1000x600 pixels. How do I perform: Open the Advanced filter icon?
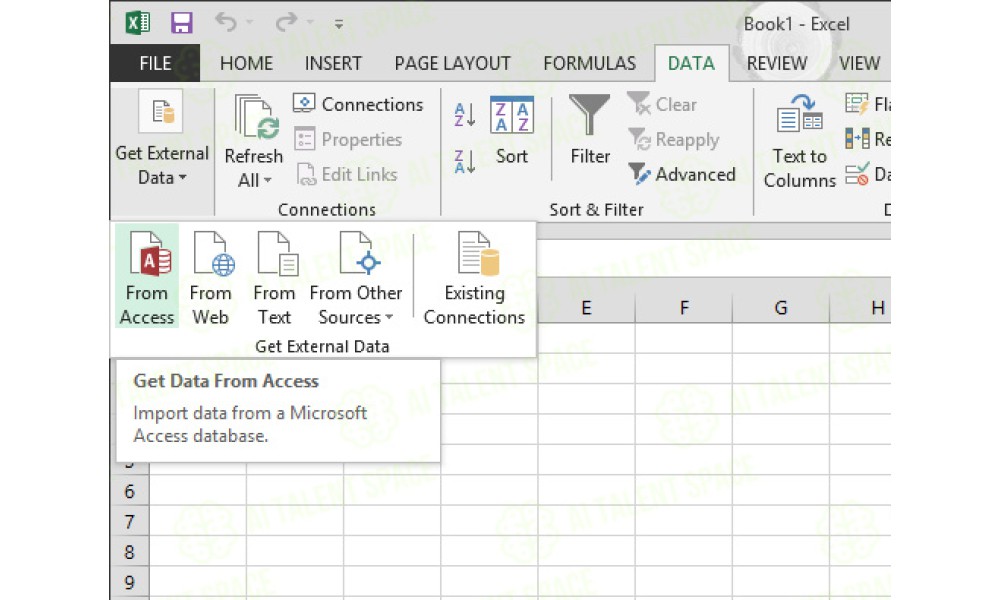coord(640,174)
